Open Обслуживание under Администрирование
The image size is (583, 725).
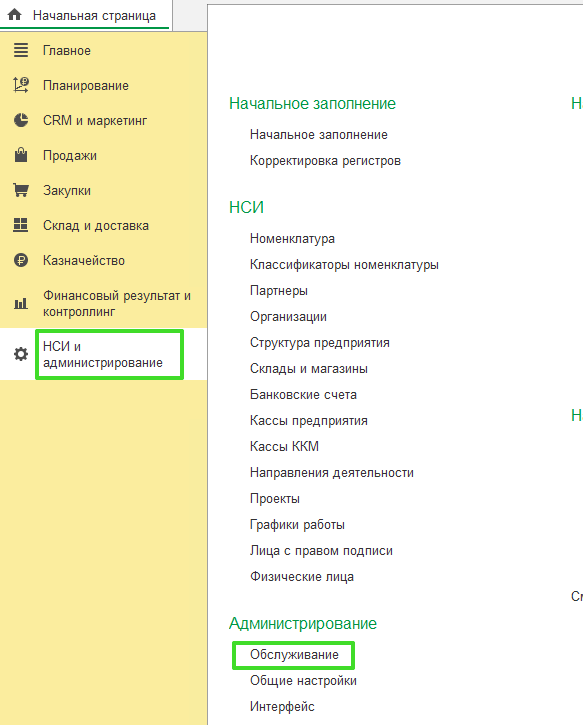294,655
